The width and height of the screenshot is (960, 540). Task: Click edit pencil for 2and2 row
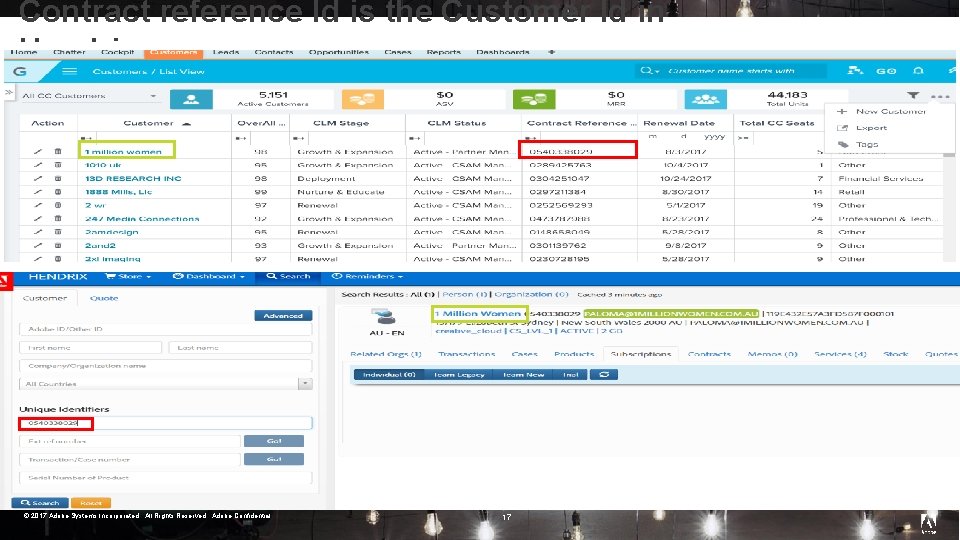pos(38,245)
